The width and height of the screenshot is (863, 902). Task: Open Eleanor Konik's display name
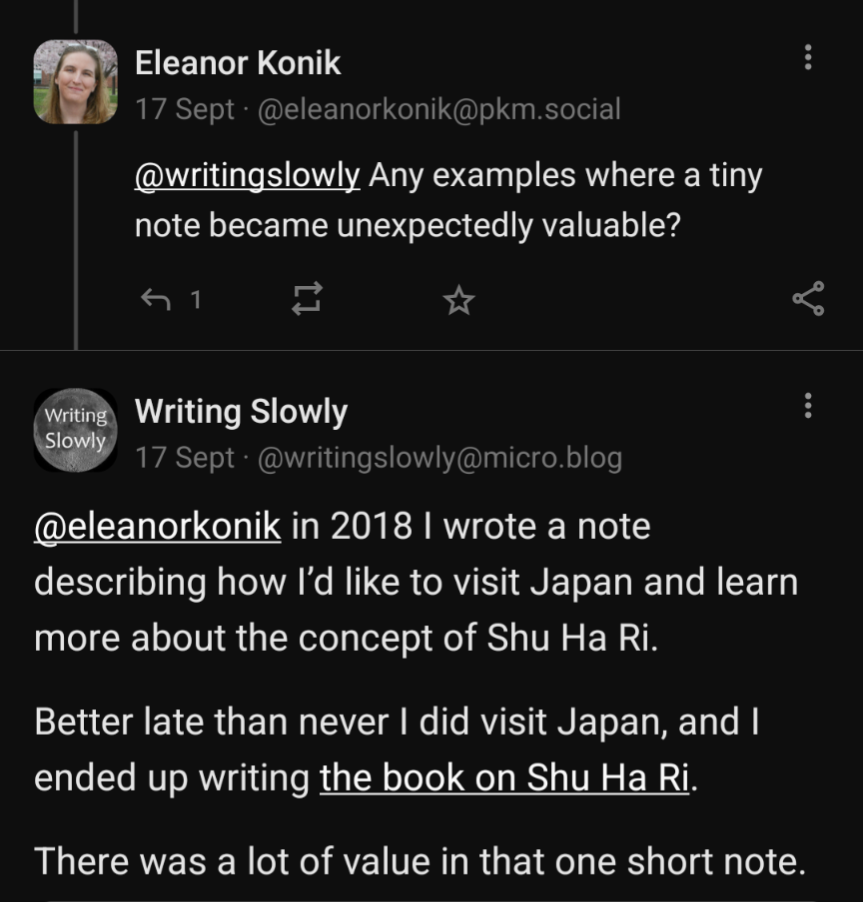239,62
